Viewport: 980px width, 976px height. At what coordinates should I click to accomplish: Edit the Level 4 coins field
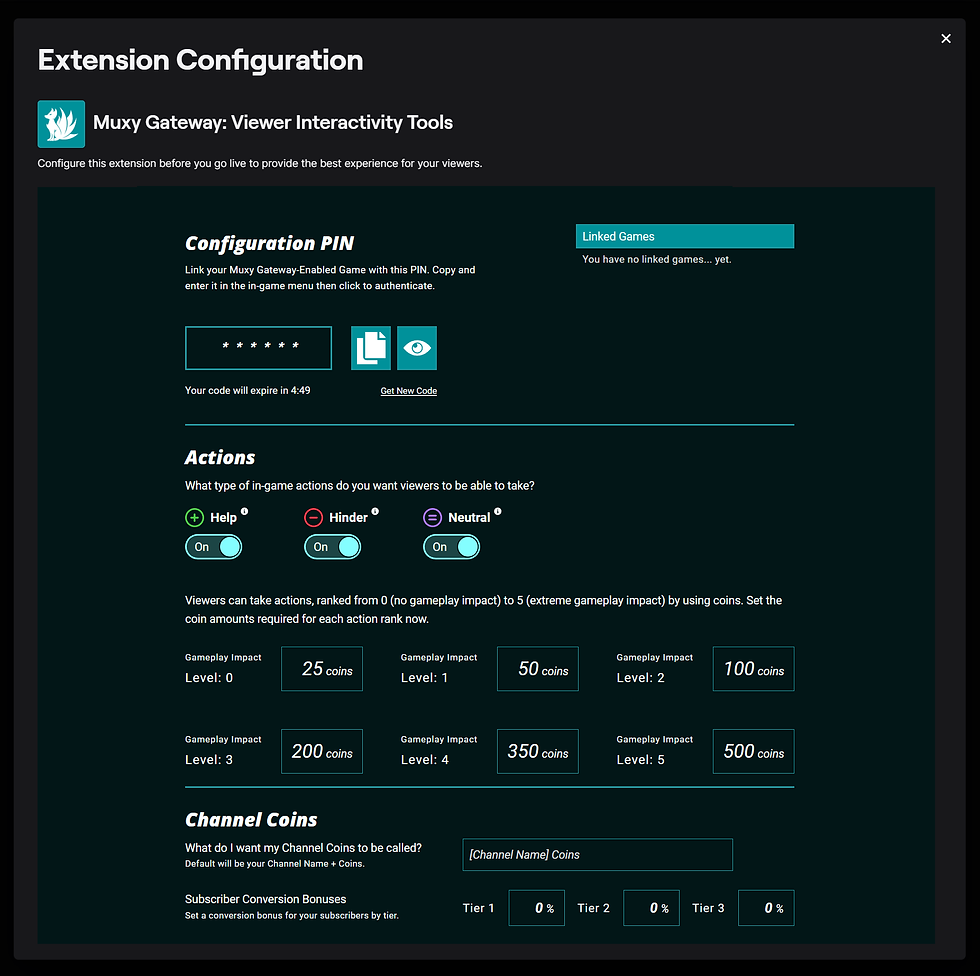pos(538,751)
